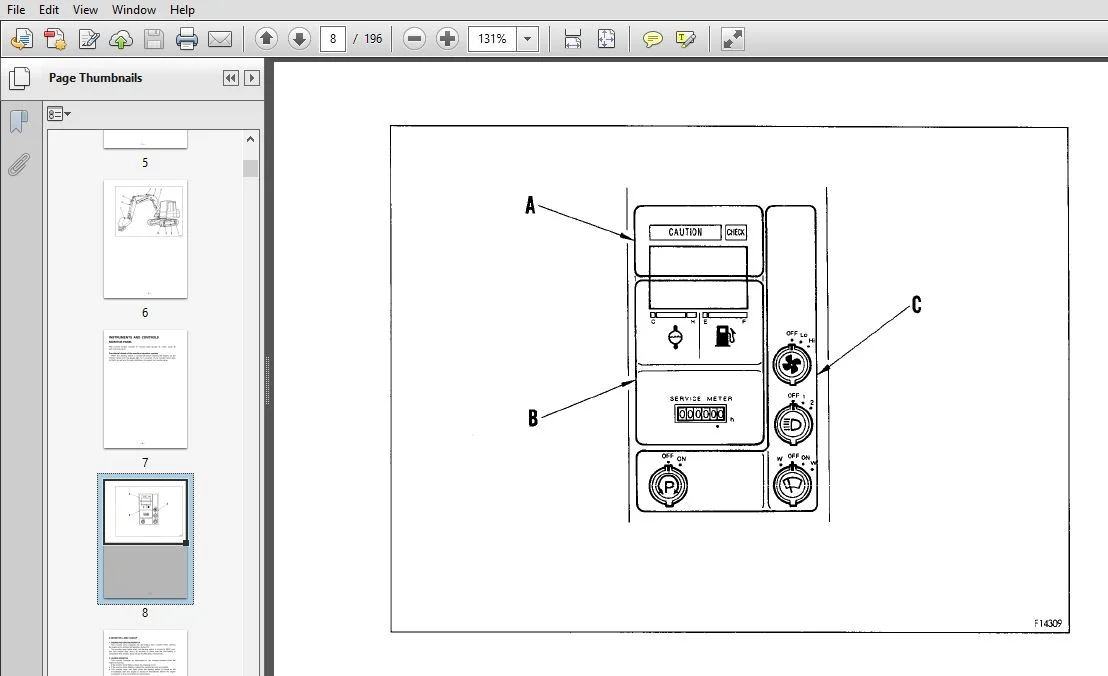
Task: Select page 6 thumbnail
Action: pos(146,239)
